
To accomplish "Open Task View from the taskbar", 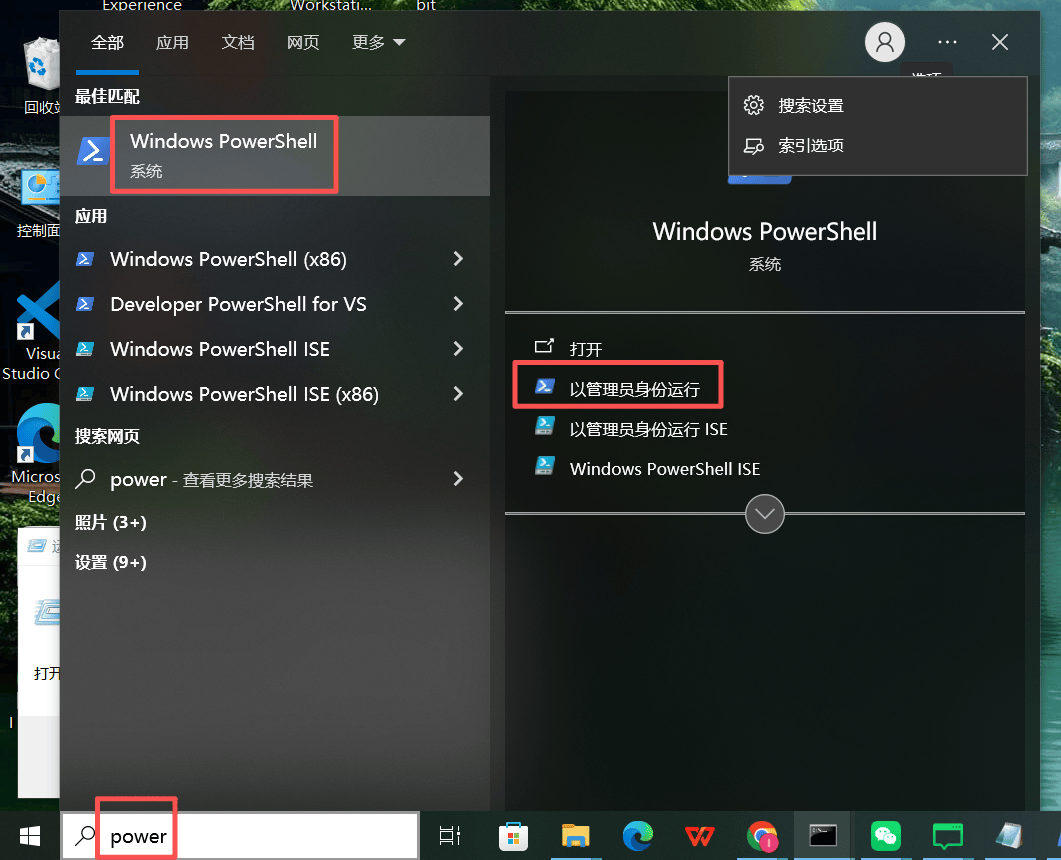I will click(x=449, y=836).
